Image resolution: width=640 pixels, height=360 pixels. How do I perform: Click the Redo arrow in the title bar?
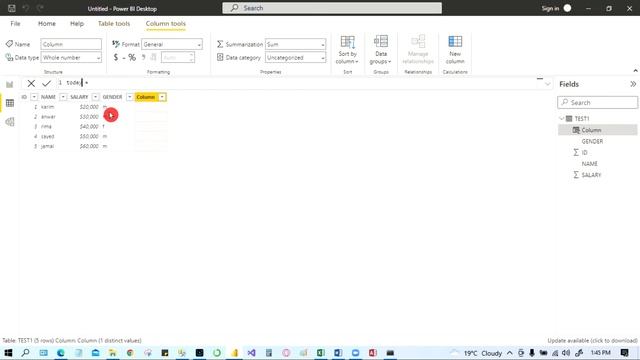[x=40, y=8]
